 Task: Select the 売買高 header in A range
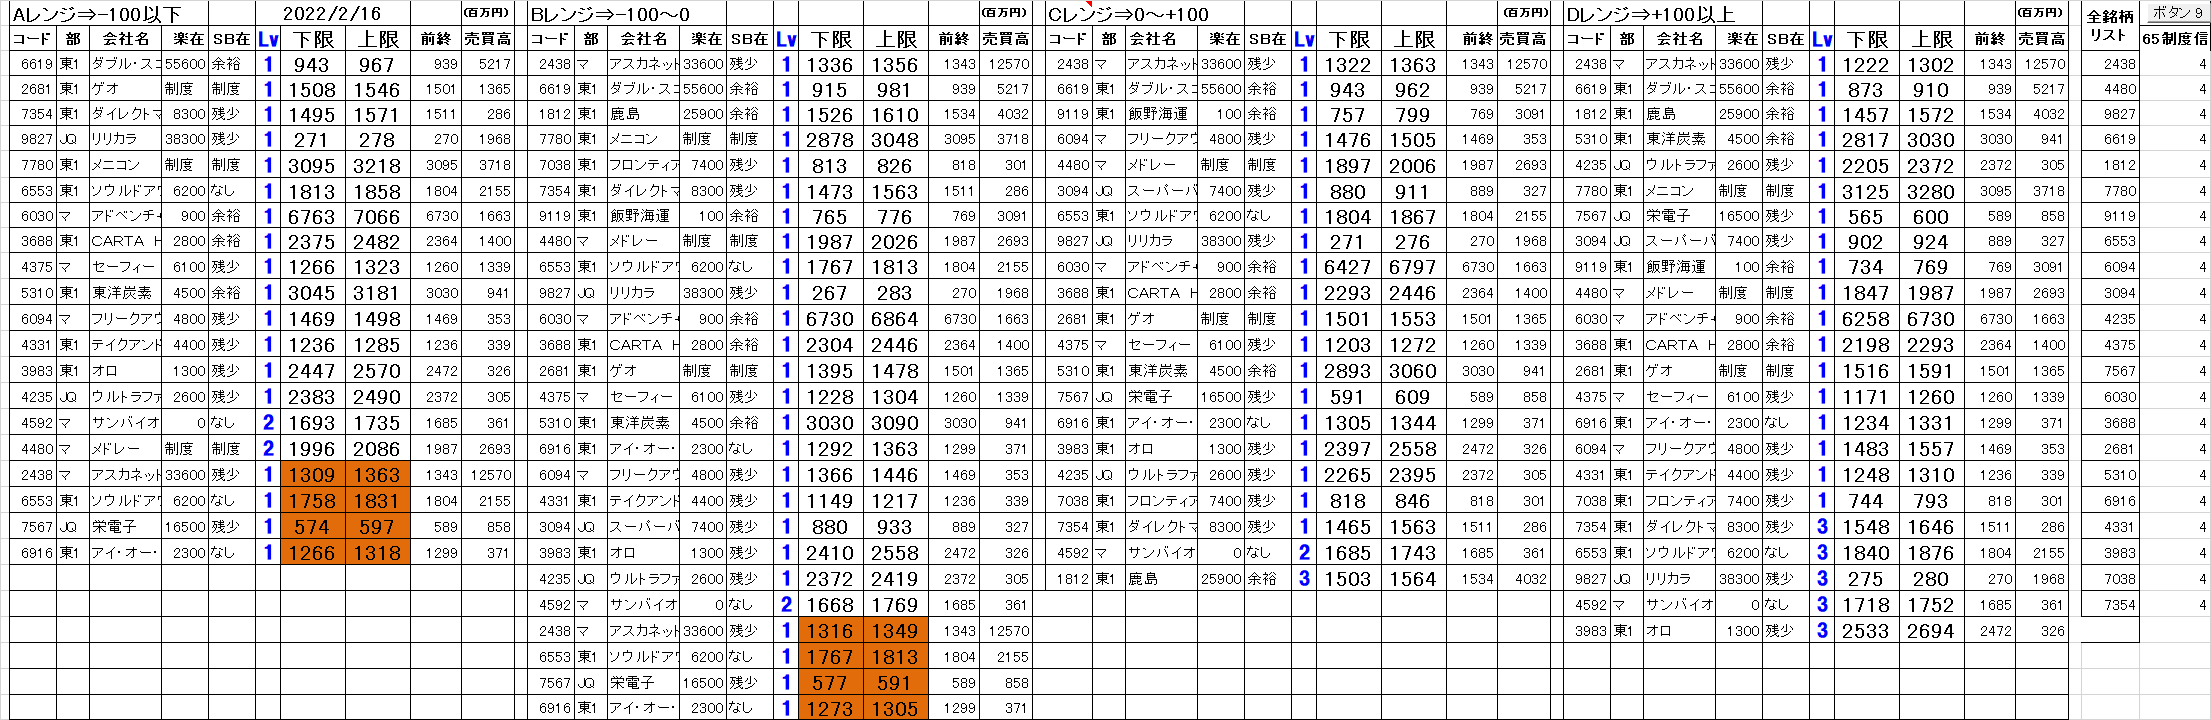pos(487,39)
